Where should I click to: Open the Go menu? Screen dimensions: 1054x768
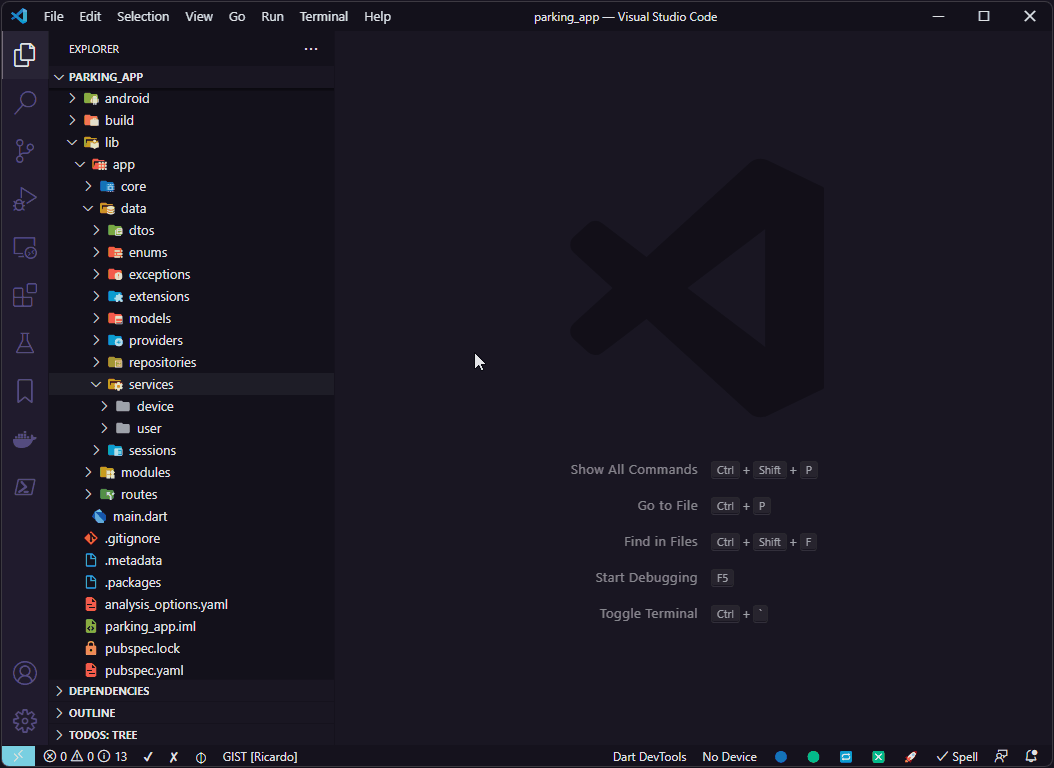coord(237,16)
